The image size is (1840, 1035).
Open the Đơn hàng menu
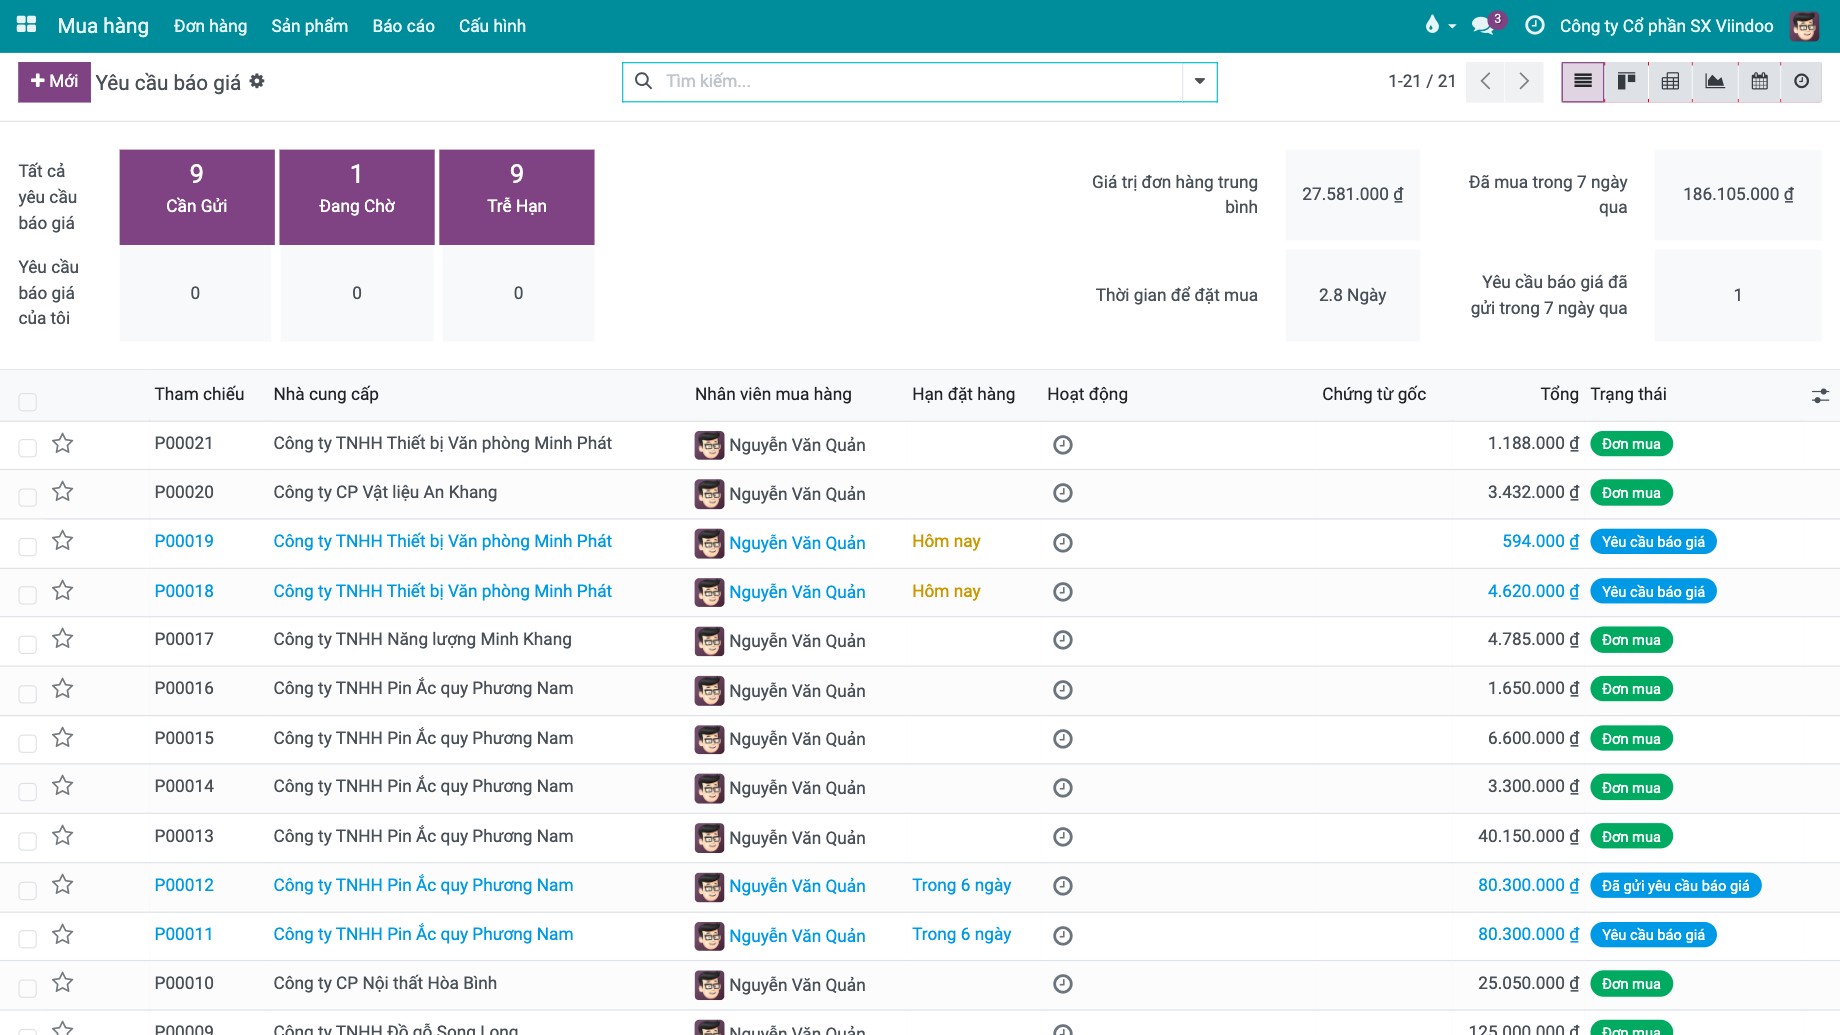210,26
